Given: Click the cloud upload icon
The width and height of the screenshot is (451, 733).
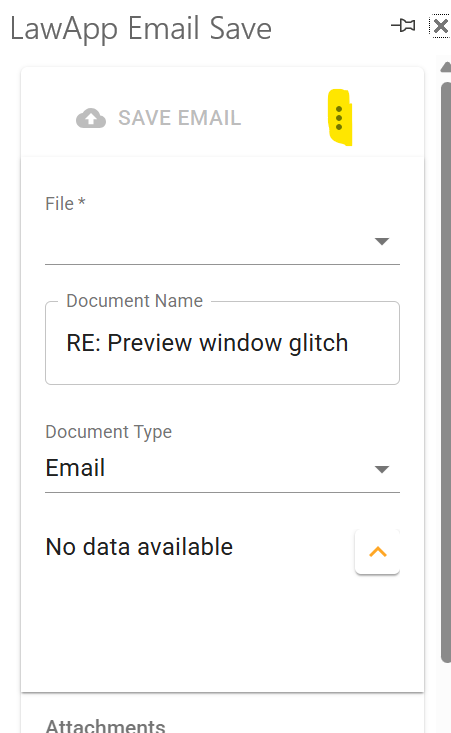Looking at the screenshot, I should coord(91,118).
